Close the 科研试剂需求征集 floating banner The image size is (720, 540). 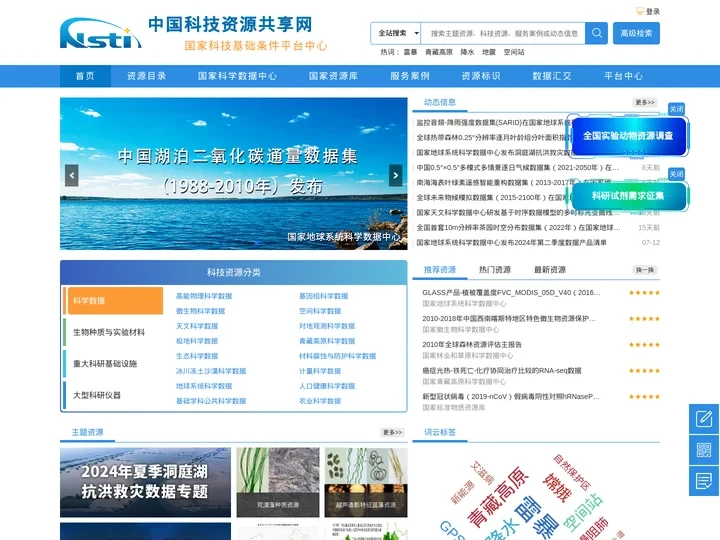tap(676, 174)
